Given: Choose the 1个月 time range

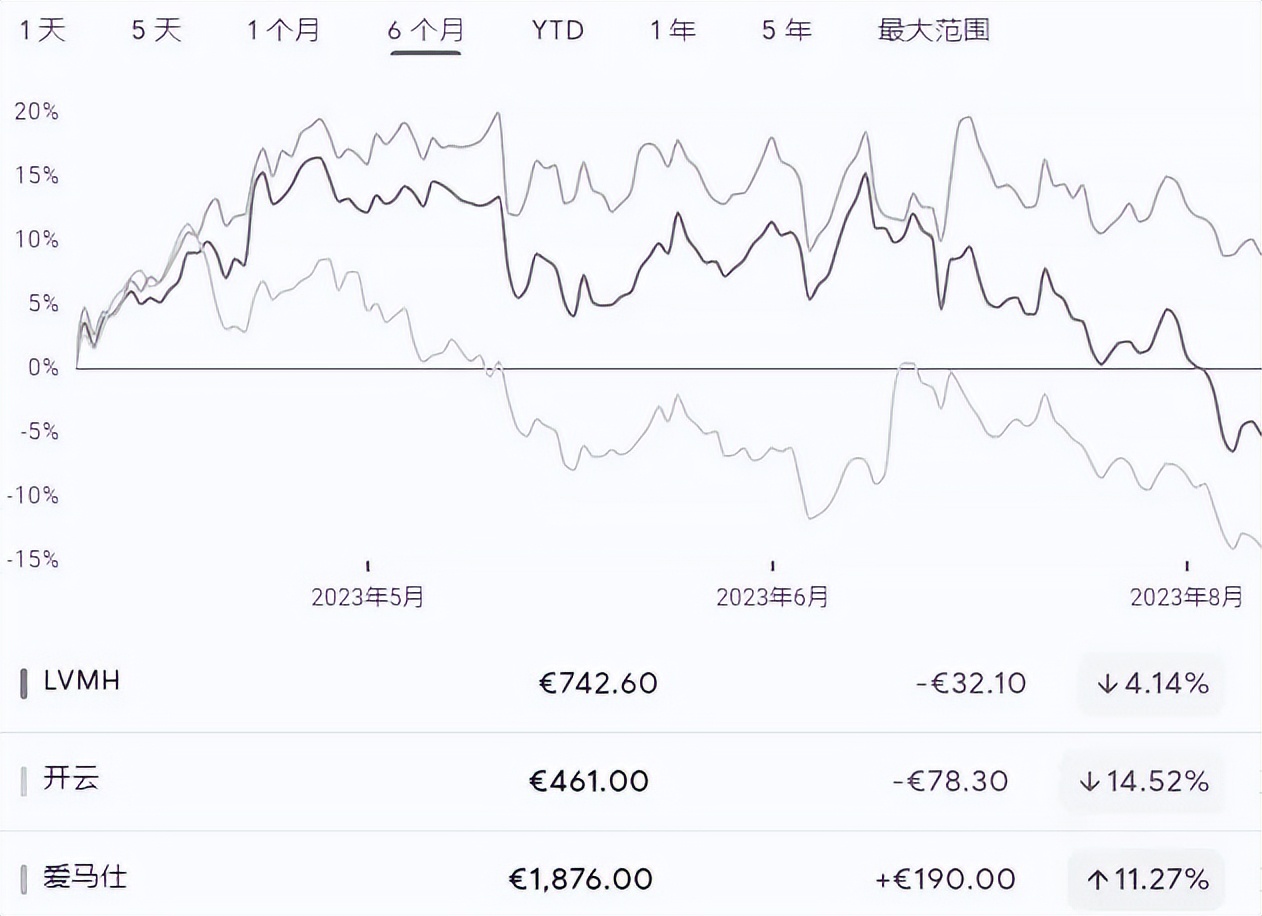Looking at the screenshot, I should pos(284,30).
